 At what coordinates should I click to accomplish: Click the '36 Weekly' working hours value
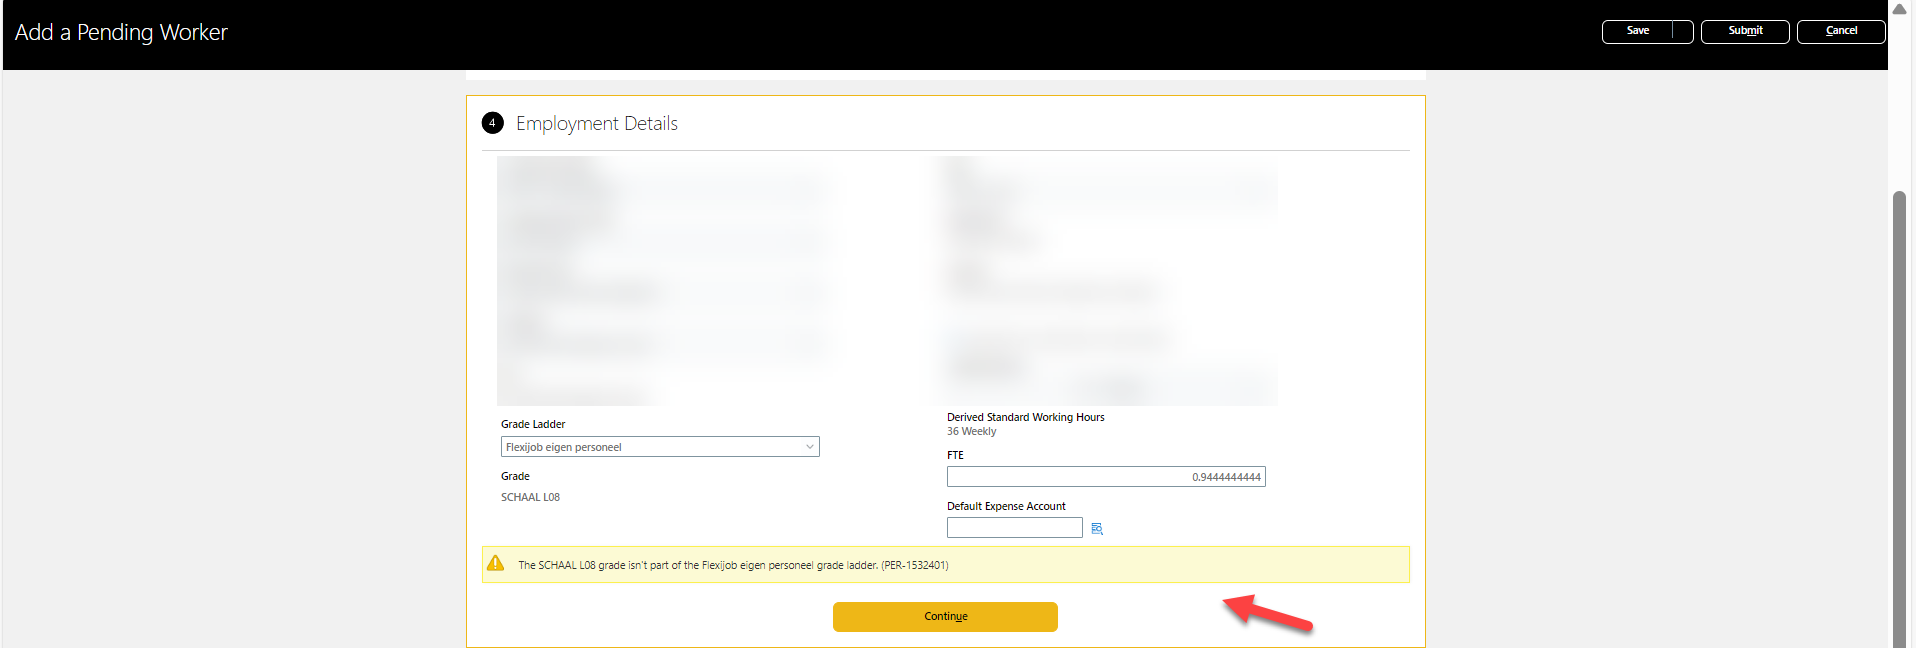(971, 432)
